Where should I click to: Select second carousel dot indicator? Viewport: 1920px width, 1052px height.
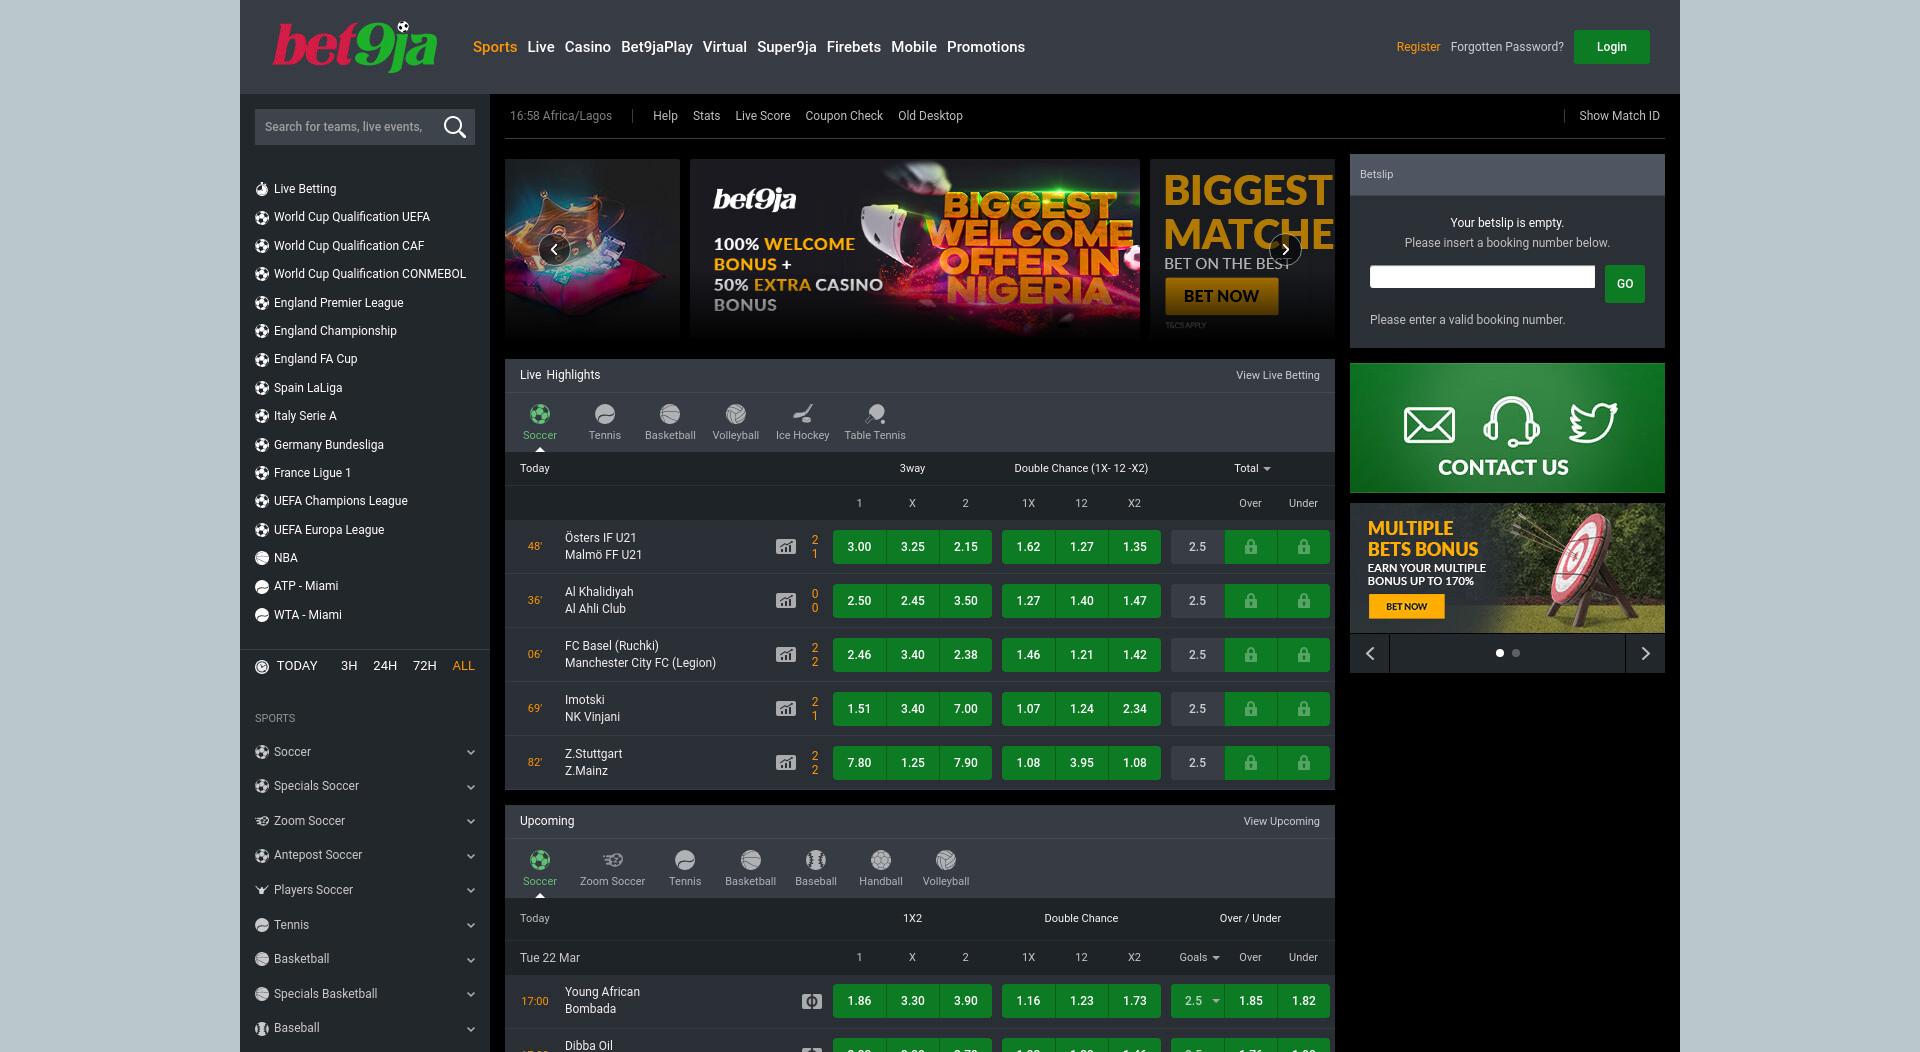pos(1516,653)
